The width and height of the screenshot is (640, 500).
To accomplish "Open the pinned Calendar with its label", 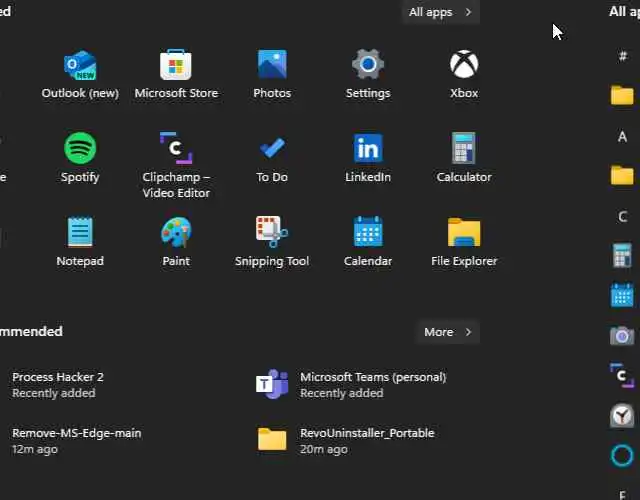I will coord(368,242).
